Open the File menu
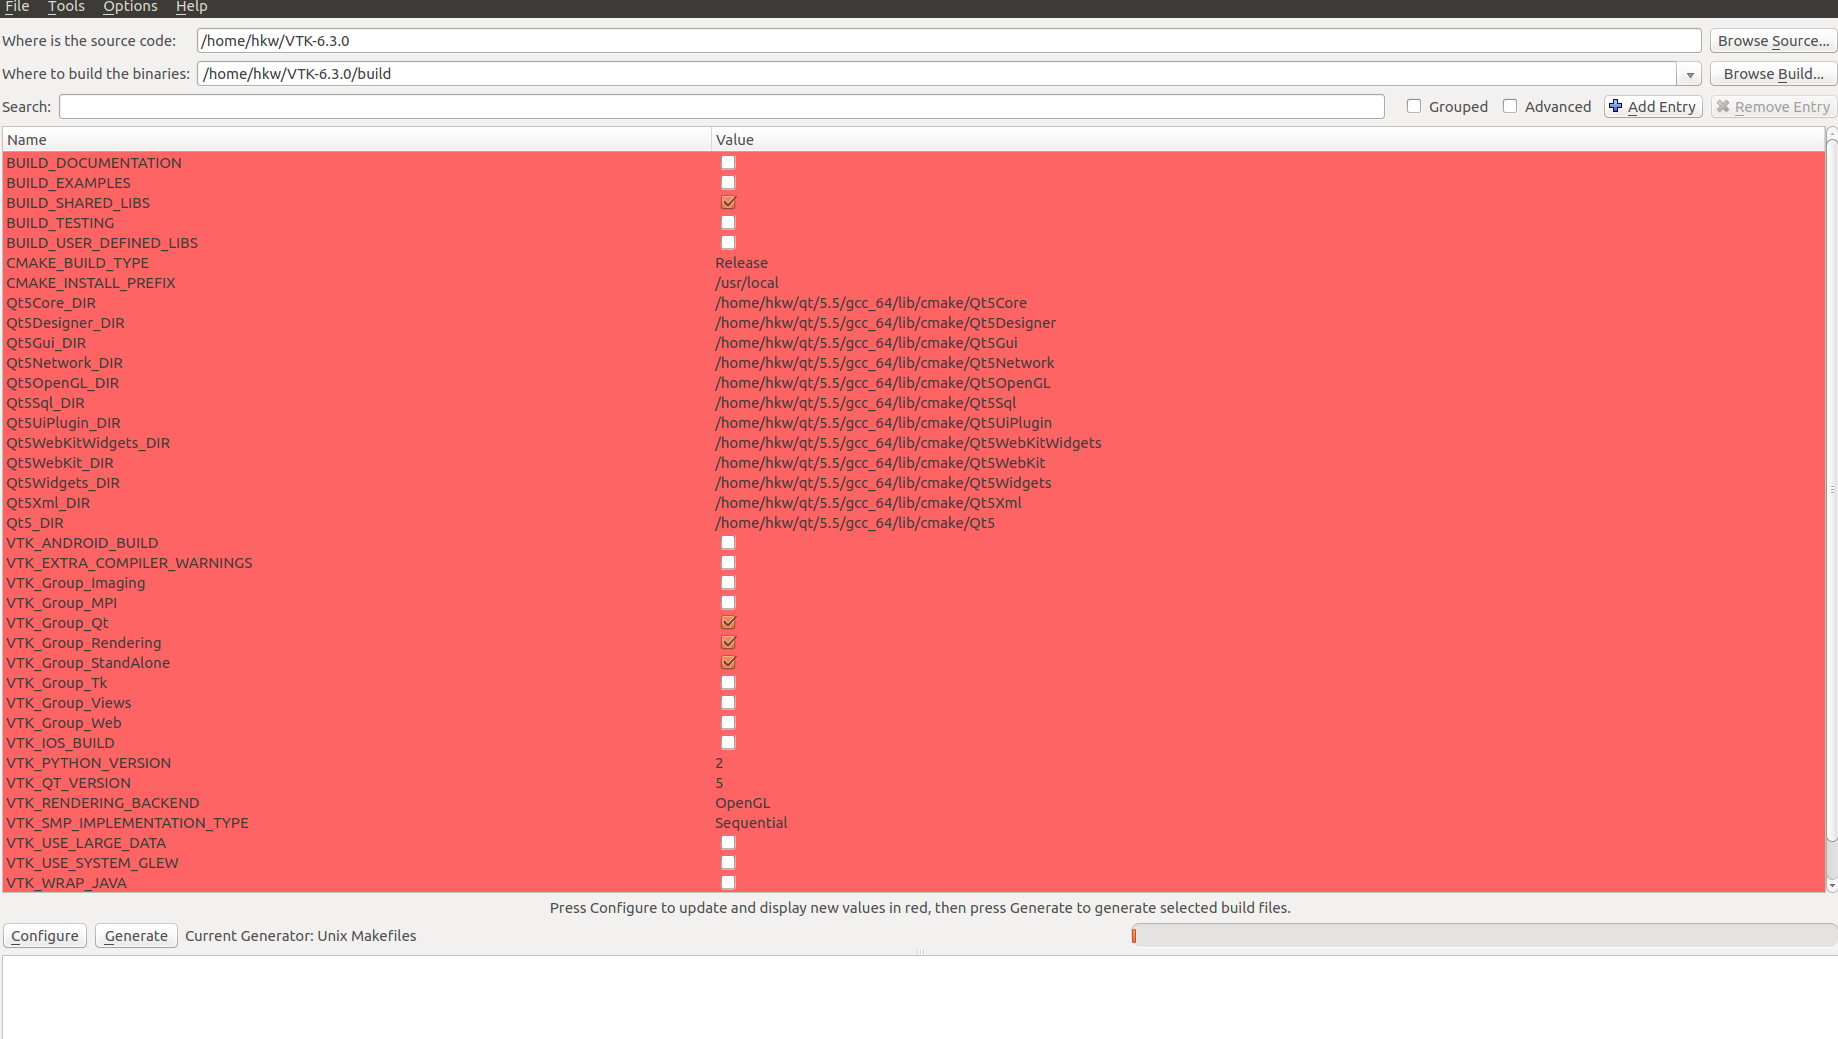The height and width of the screenshot is (1039, 1838). 16,7
